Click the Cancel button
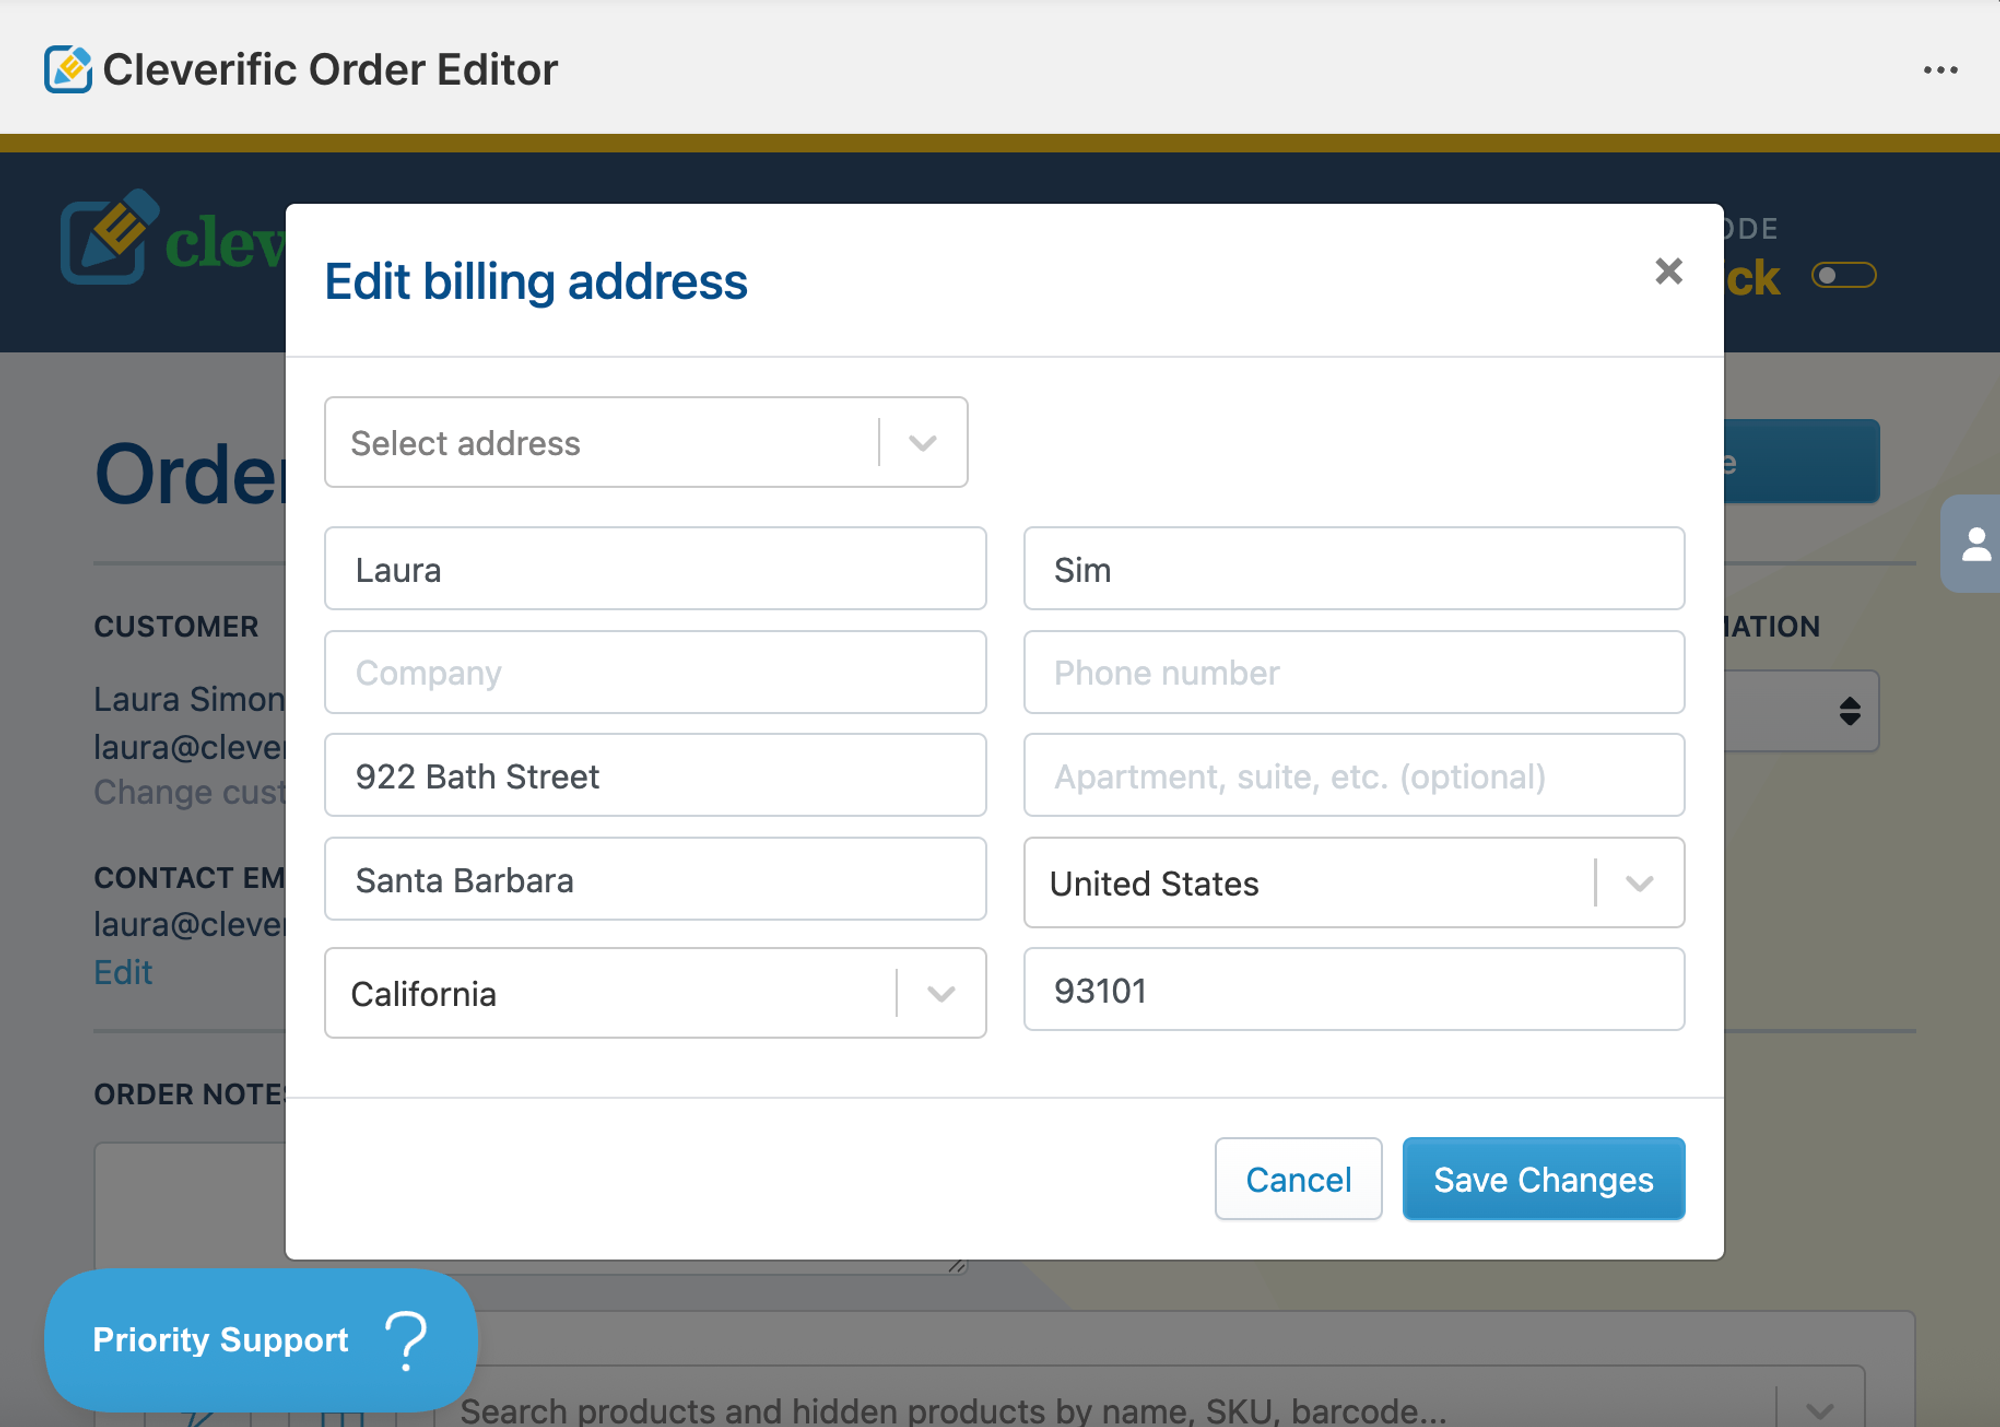 [x=1298, y=1179]
